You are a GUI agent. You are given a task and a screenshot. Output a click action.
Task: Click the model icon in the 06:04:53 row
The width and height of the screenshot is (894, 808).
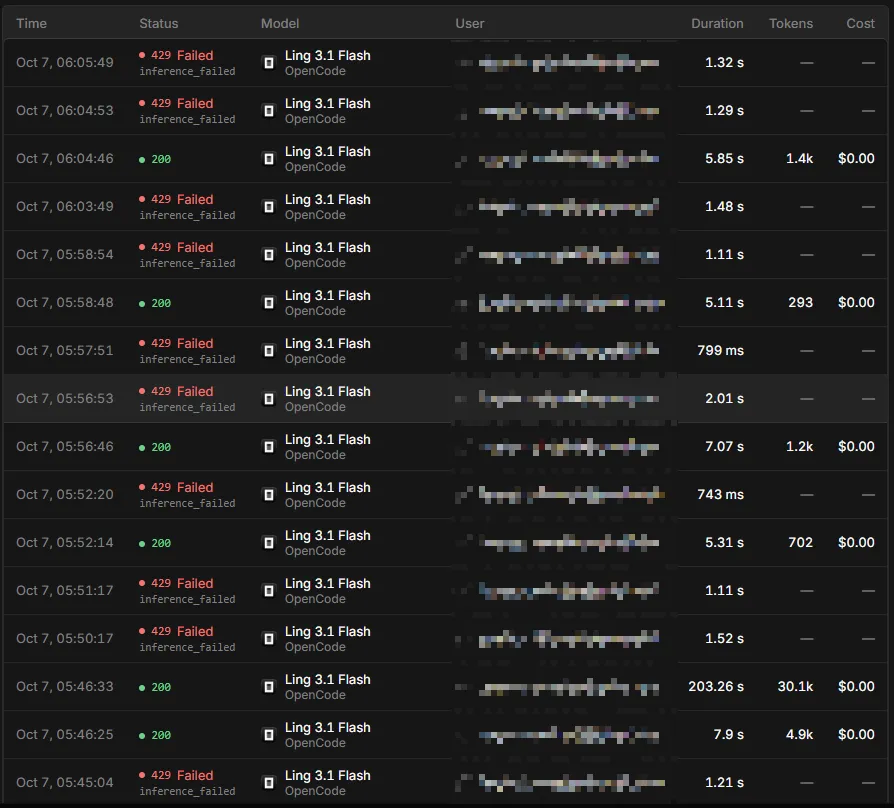[269, 111]
